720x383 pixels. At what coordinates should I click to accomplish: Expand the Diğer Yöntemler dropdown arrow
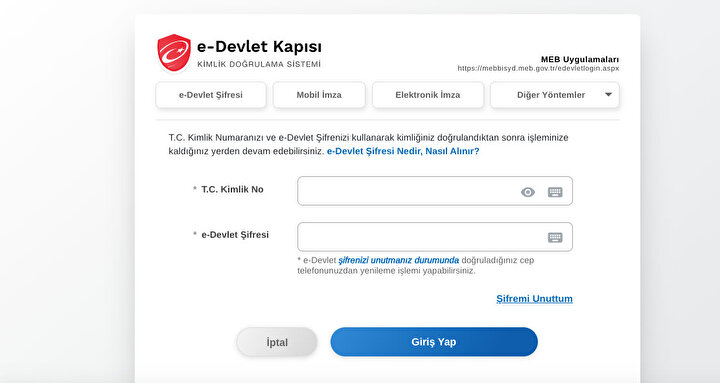click(608, 95)
